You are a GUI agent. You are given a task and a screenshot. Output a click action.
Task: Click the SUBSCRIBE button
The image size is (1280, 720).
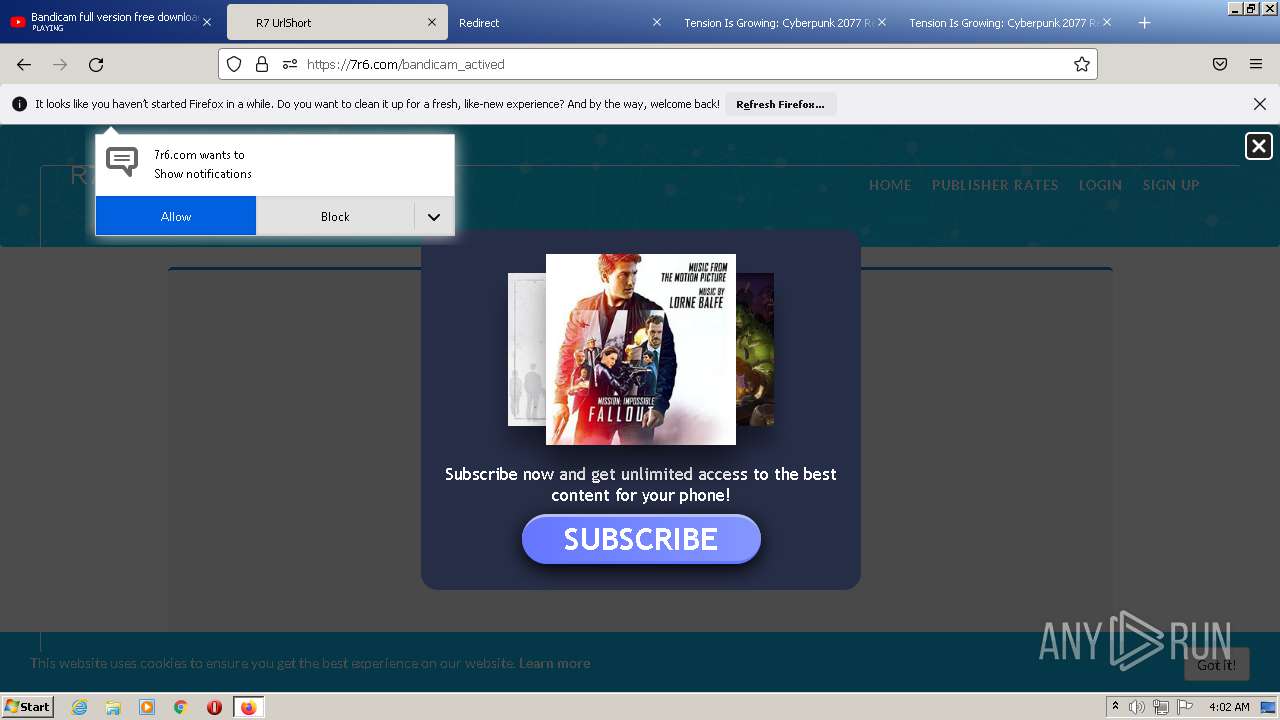[x=641, y=539]
